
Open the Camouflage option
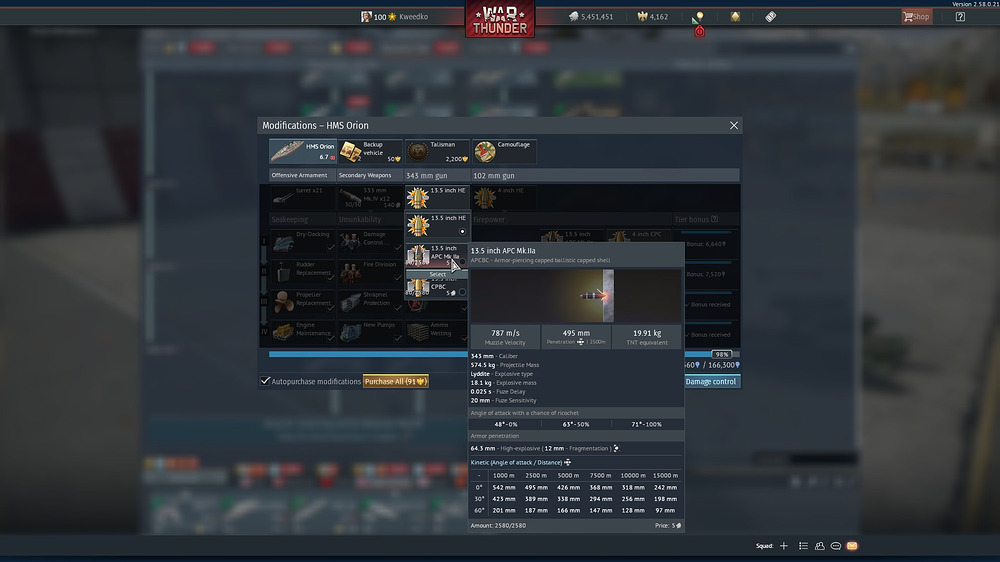(x=504, y=151)
